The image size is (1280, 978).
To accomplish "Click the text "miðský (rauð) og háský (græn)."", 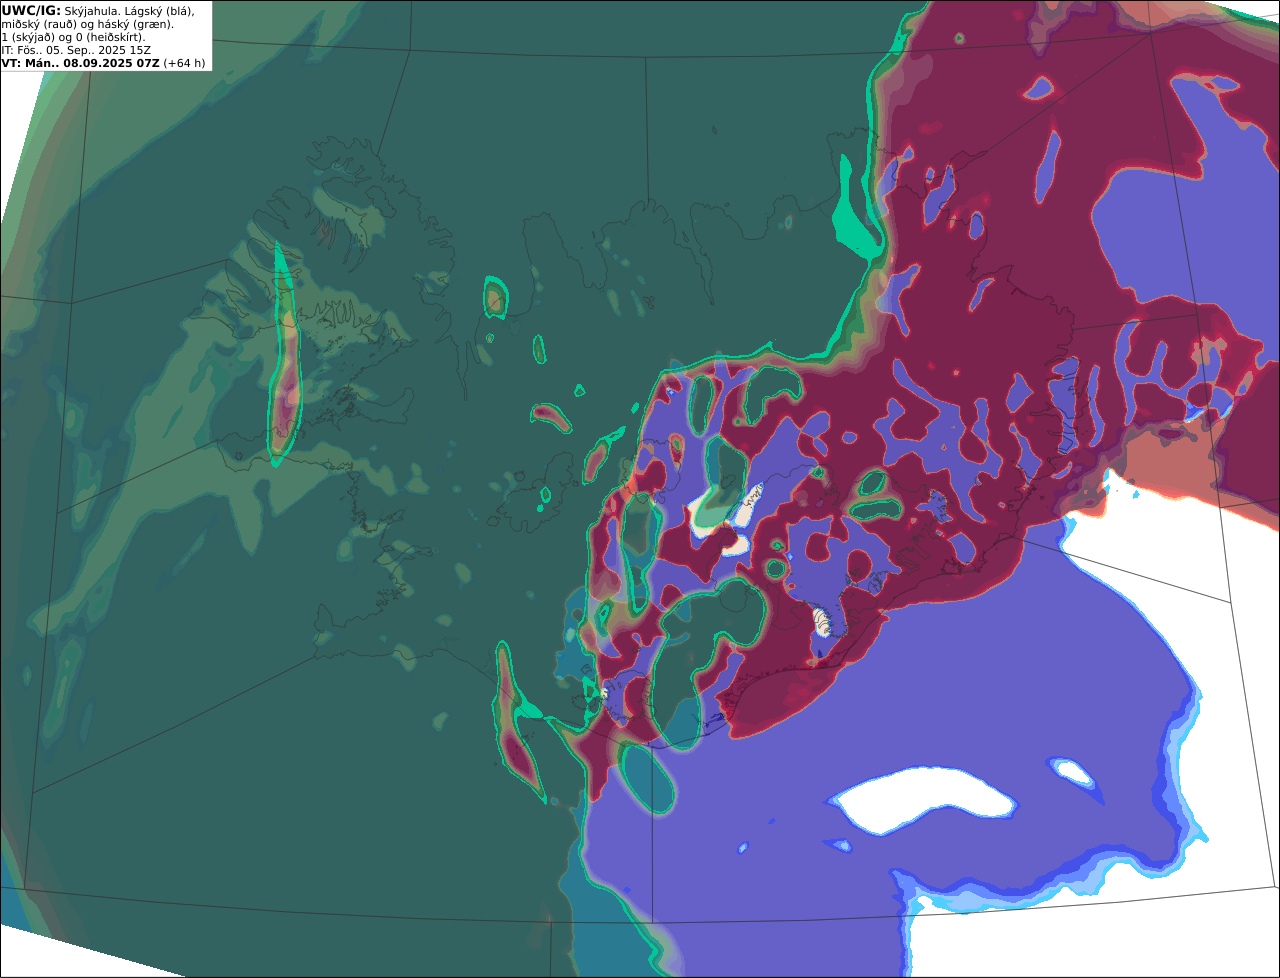I will click(x=87, y=24).
